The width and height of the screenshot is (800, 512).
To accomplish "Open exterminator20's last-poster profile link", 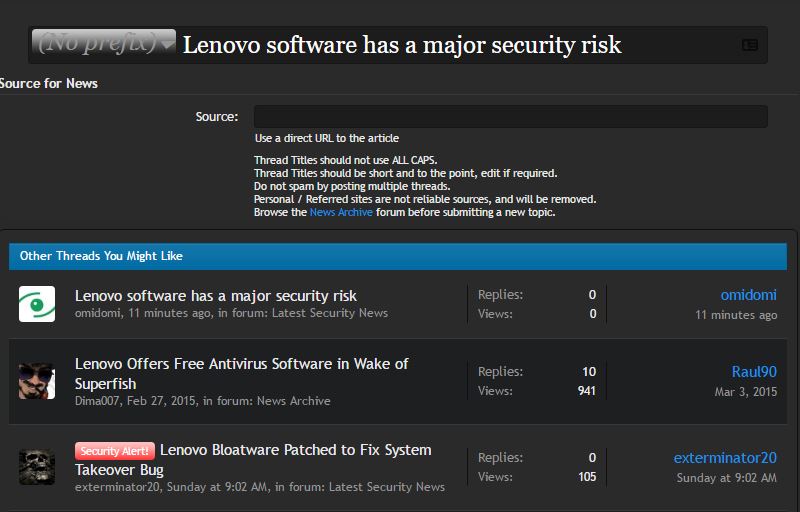I will [725, 458].
